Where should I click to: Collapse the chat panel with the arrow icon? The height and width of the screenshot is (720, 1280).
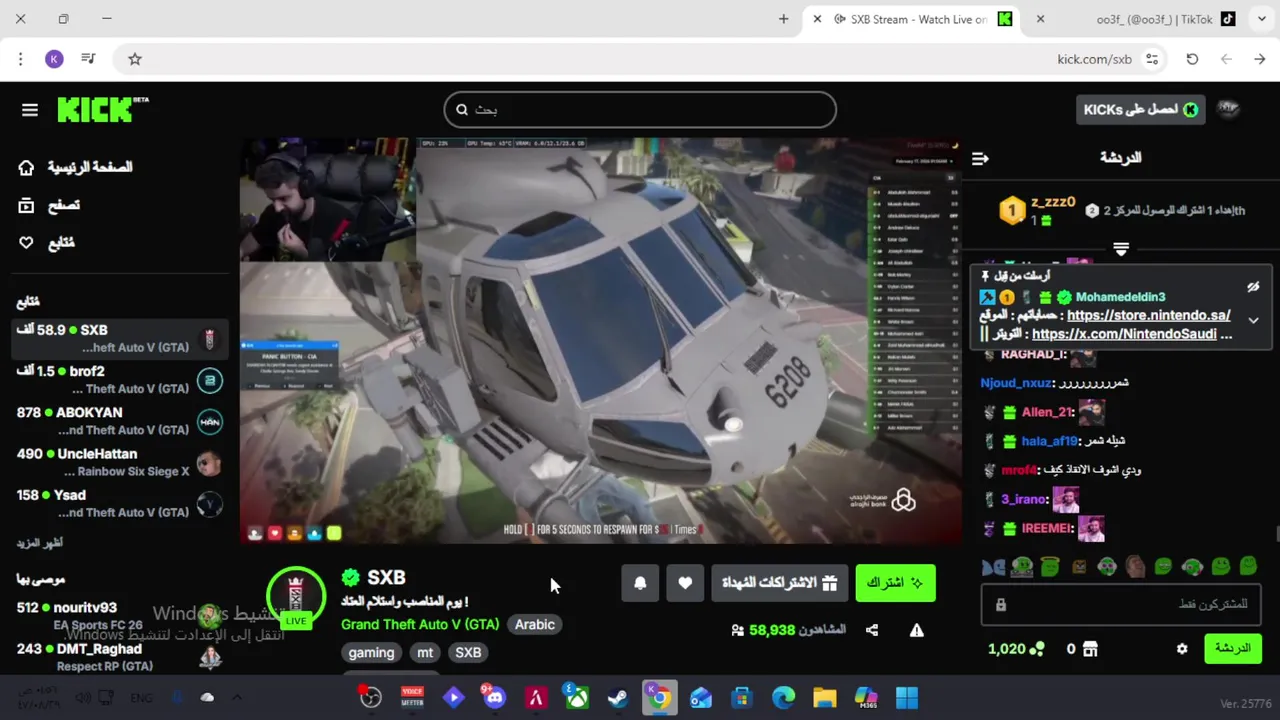[980, 158]
